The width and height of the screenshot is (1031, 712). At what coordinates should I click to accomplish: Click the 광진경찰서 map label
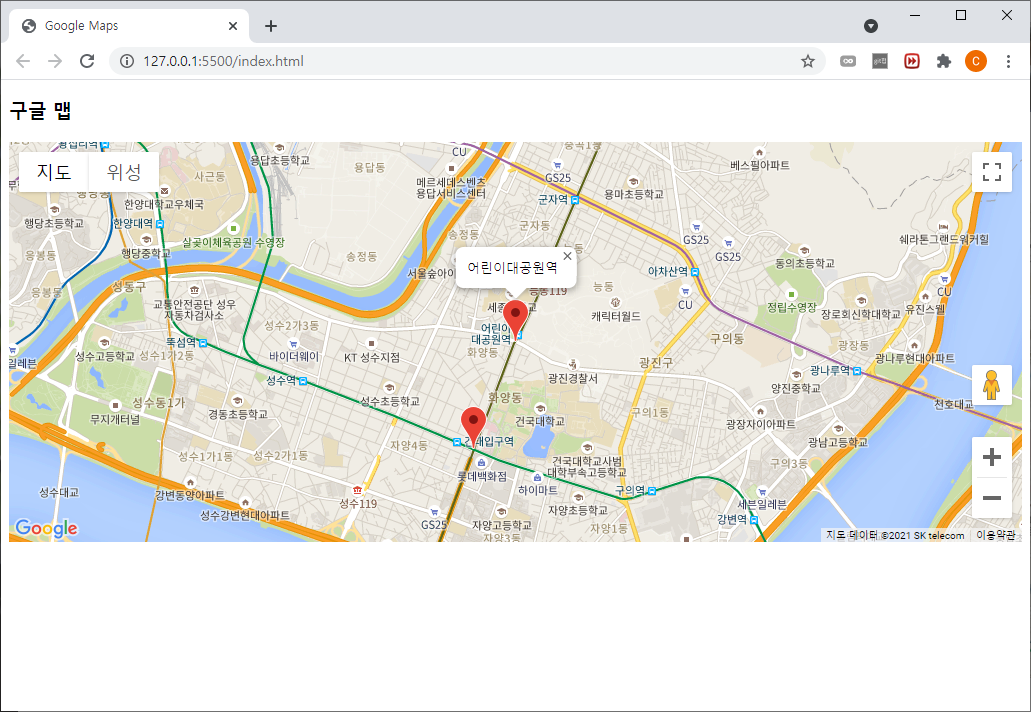coord(573,378)
